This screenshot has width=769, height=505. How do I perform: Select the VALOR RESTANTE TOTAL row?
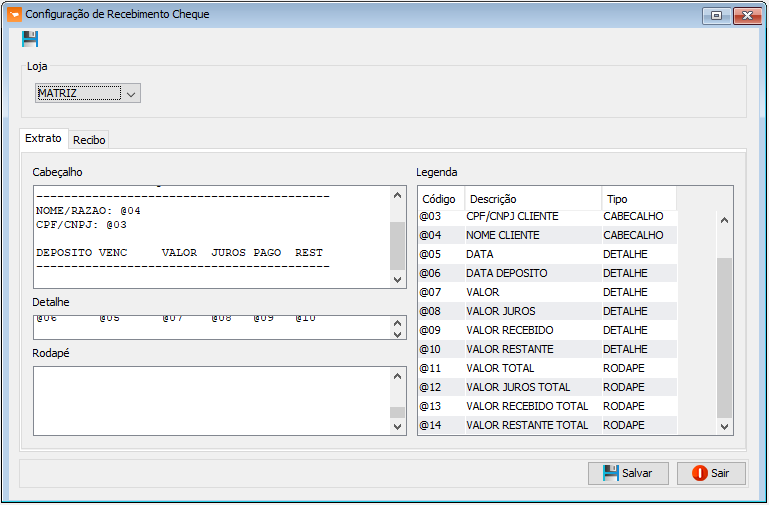(547, 425)
